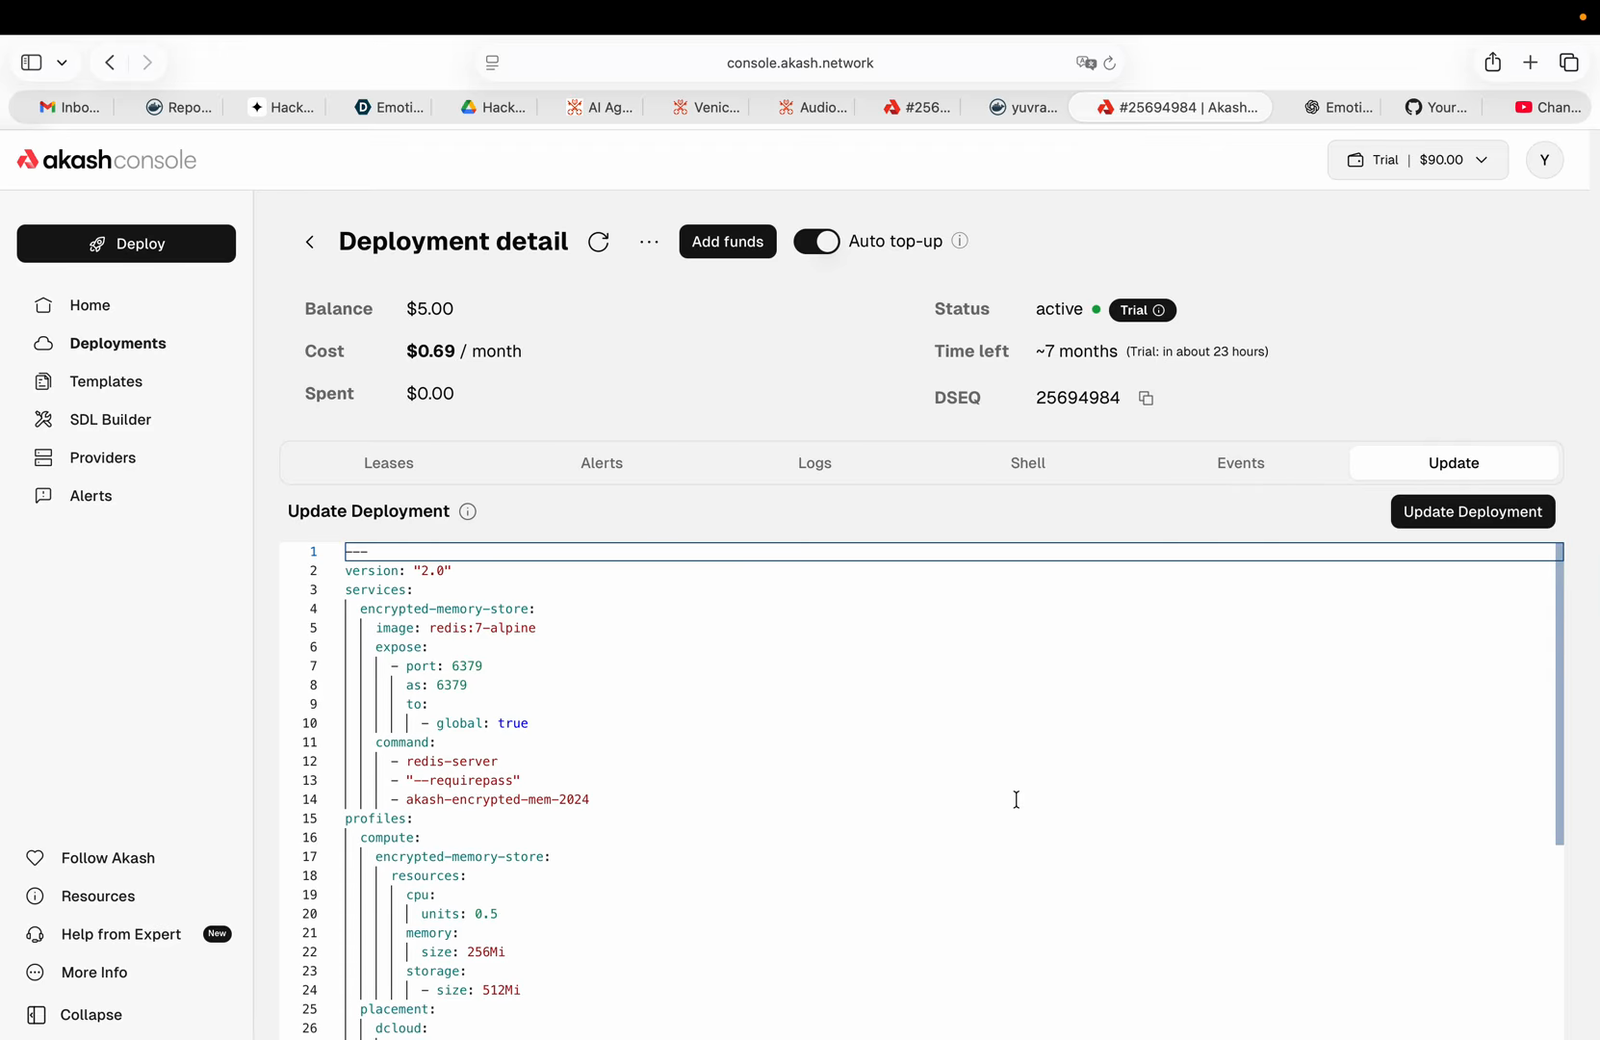Switch to the yuvra... browser tab
The width and height of the screenshot is (1600, 1040).
[1023, 107]
